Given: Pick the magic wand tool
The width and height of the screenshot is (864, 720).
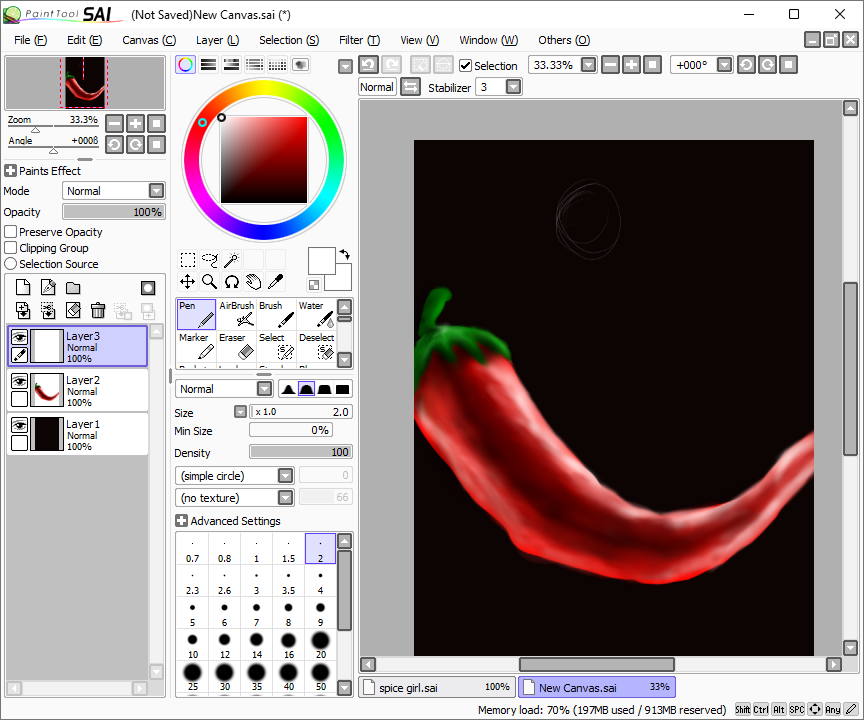Looking at the screenshot, I should [231, 259].
